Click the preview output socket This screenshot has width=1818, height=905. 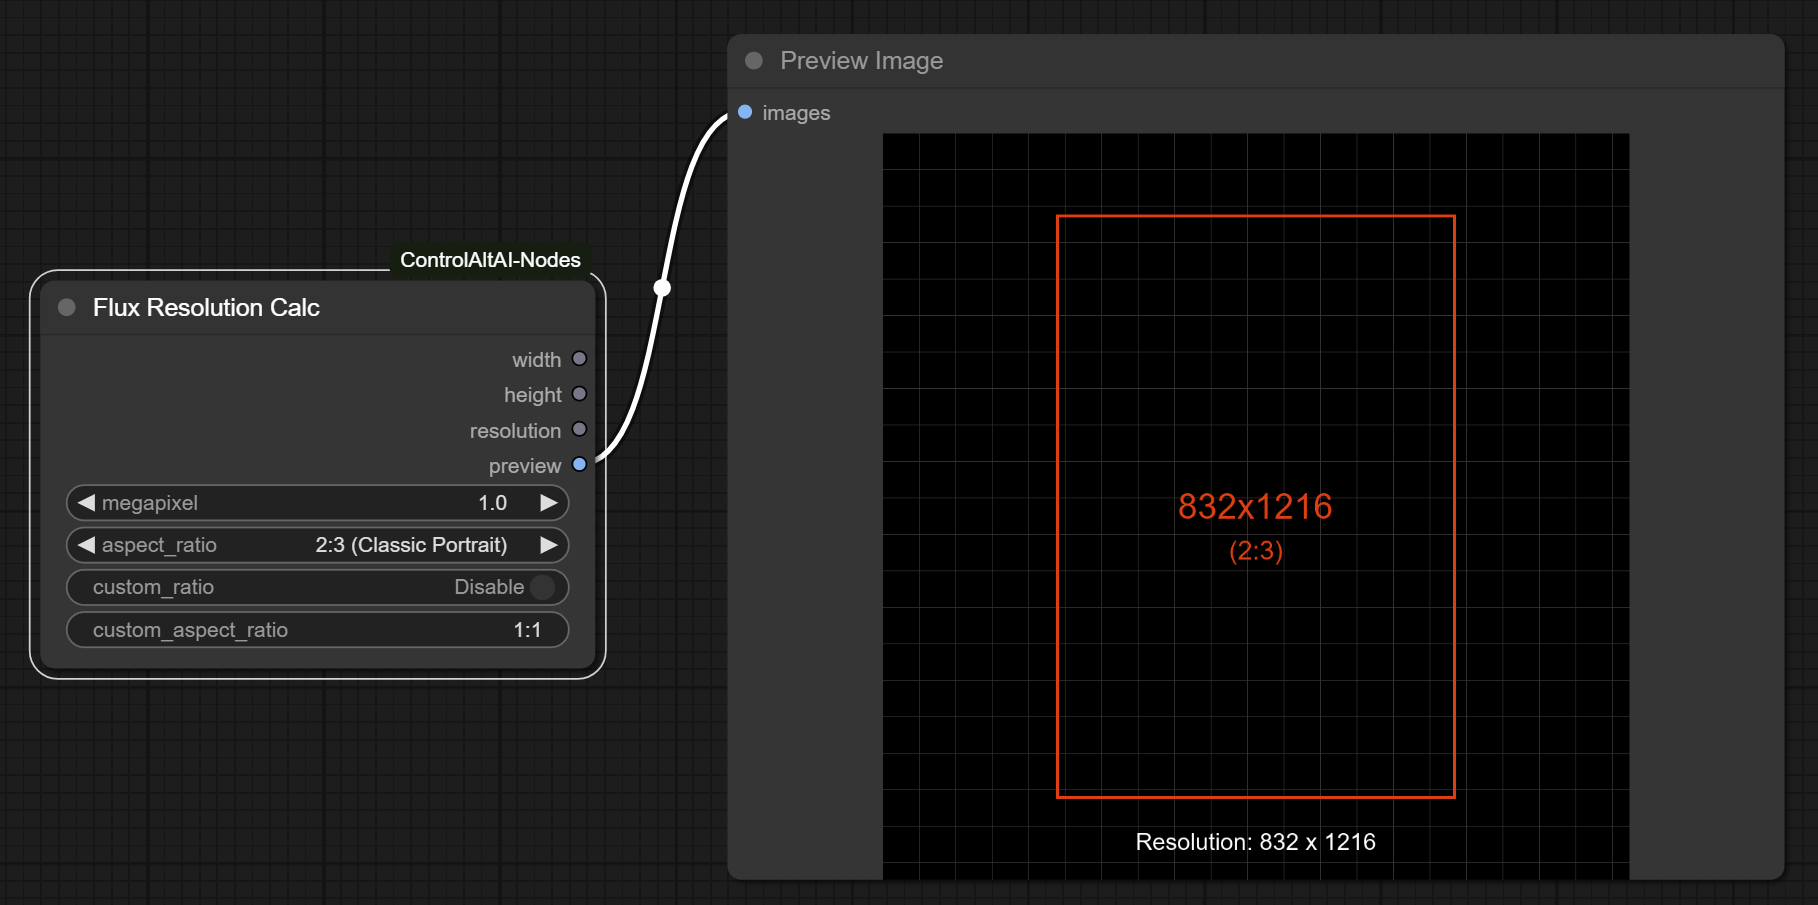pos(579,465)
